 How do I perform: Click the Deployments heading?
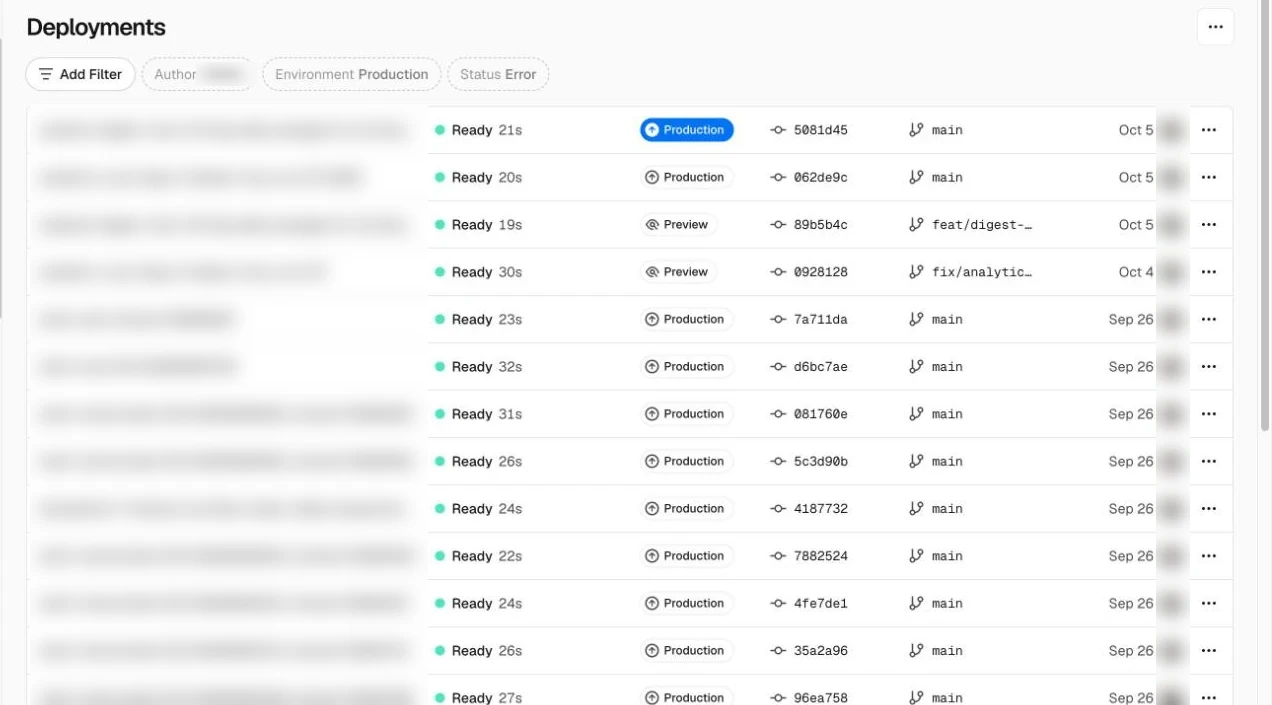(96, 27)
